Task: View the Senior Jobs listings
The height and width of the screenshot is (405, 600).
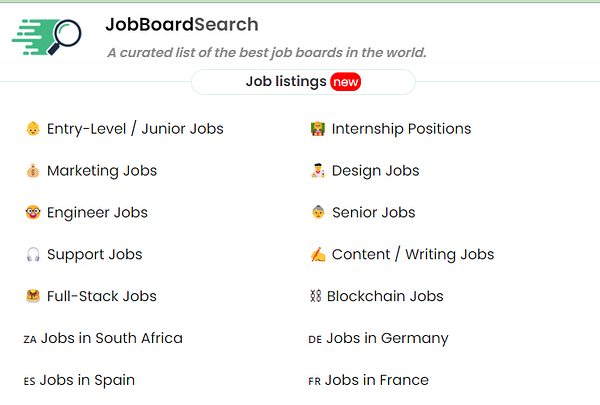Action: pyautogui.click(x=373, y=213)
